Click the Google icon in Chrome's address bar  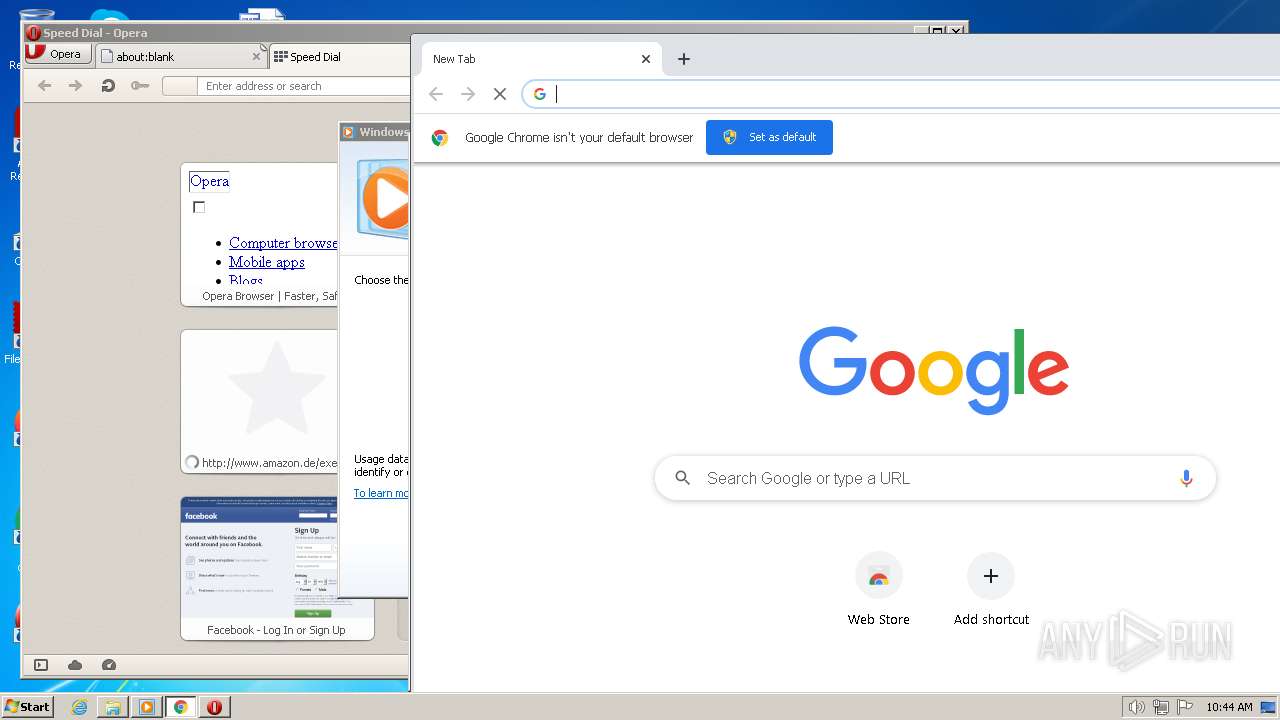pyautogui.click(x=540, y=94)
